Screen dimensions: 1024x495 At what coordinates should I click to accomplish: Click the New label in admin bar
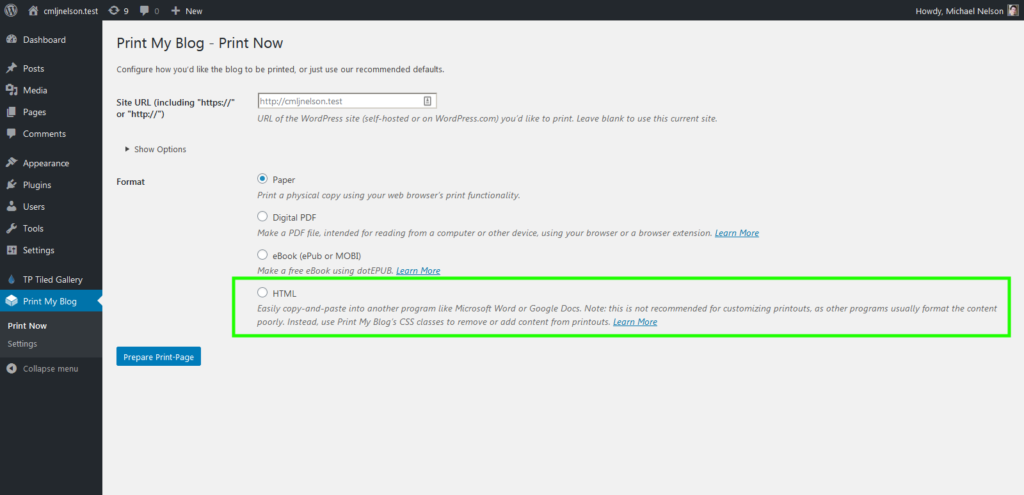click(193, 11)
